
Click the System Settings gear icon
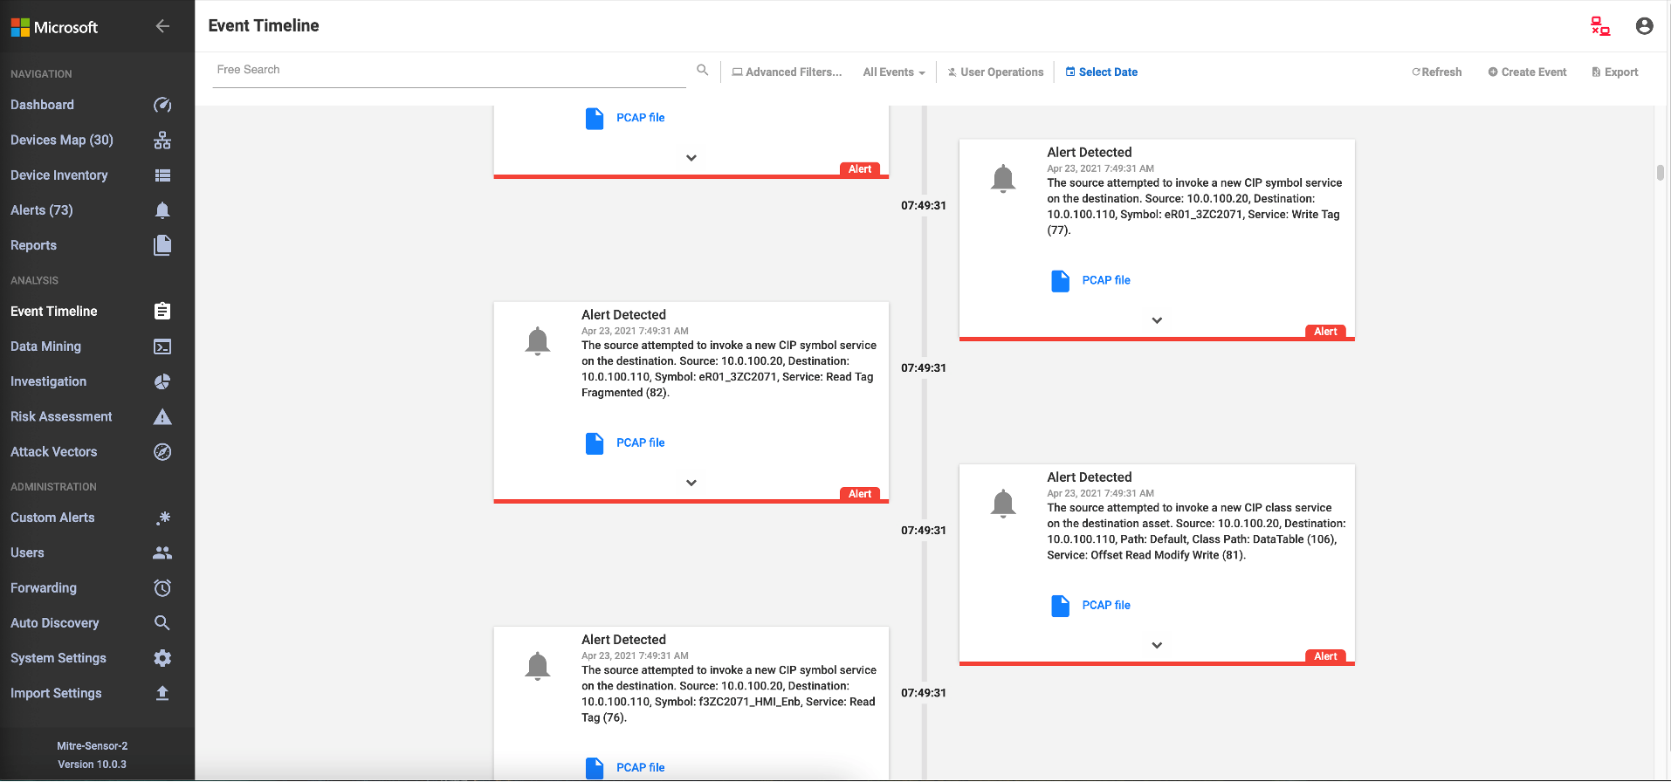tap(162, 658)
